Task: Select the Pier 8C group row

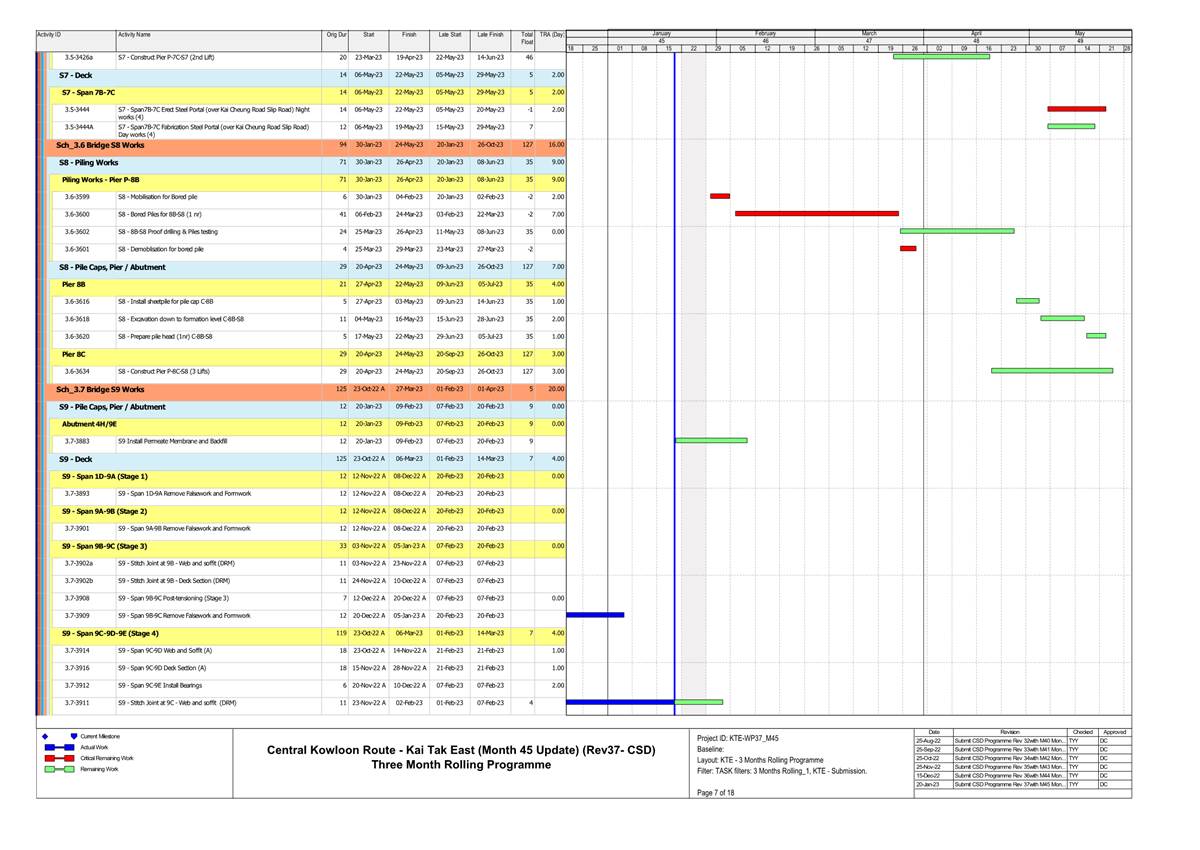Action: (x=73, y=353)
